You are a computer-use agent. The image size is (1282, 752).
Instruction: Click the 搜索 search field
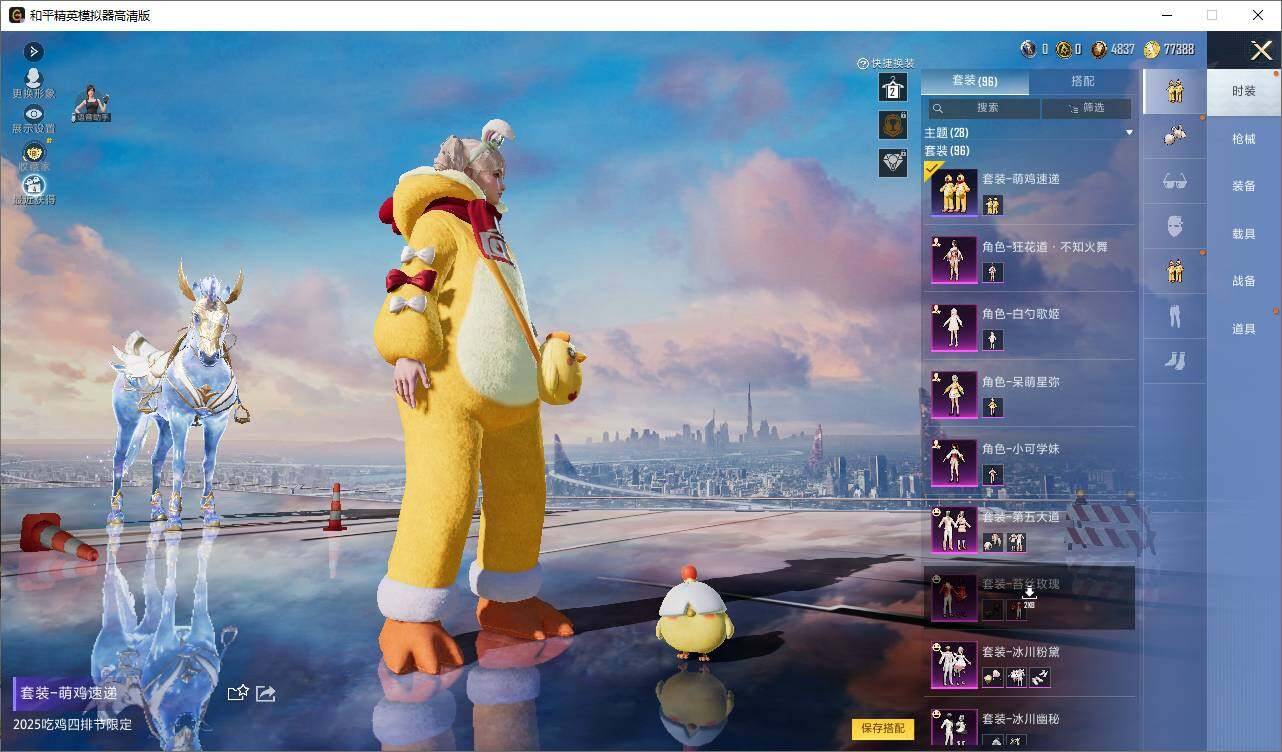click(x=985, y=108)
